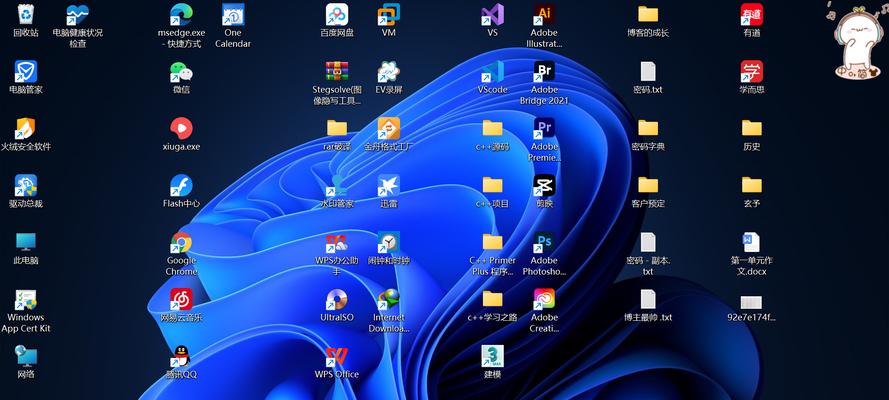Launch One Calendar app icon
This screenshot has width=889, height=400.
point(233,15)
